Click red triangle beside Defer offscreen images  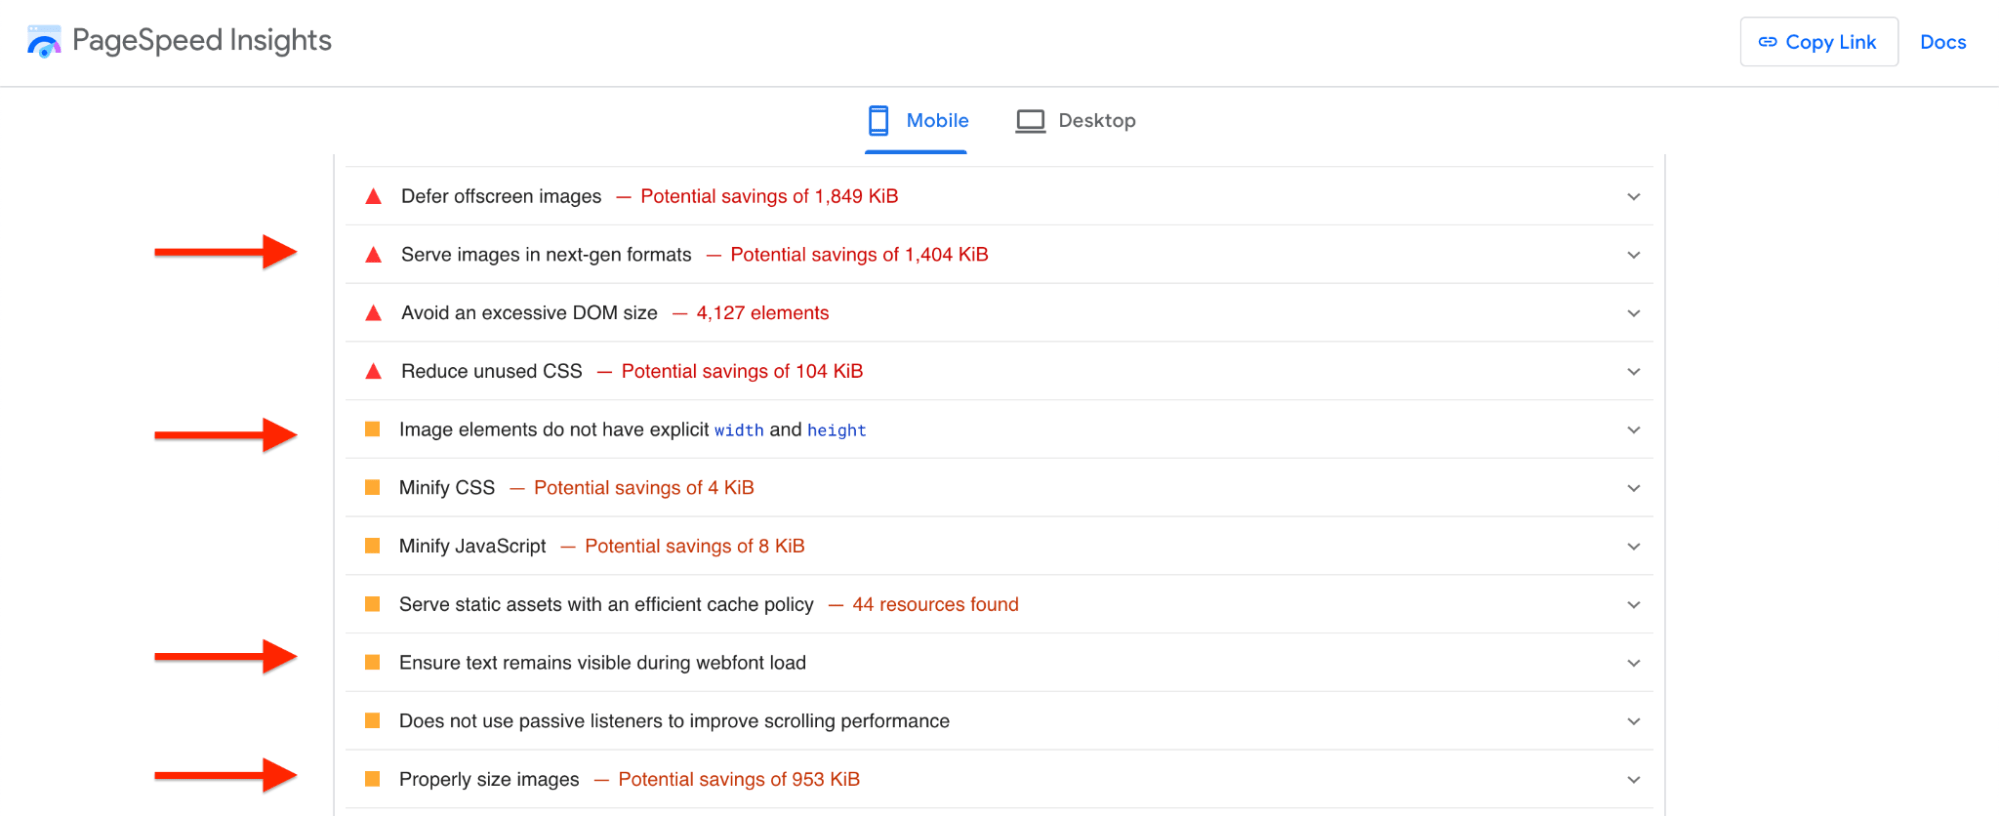click(x=373, y=197)
